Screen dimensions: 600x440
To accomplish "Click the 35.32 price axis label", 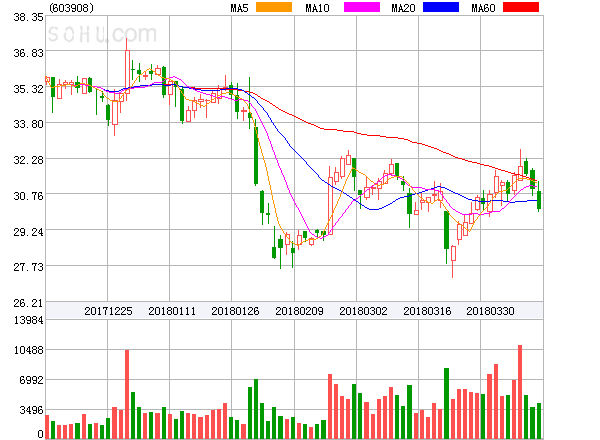I will pos(28,89).
